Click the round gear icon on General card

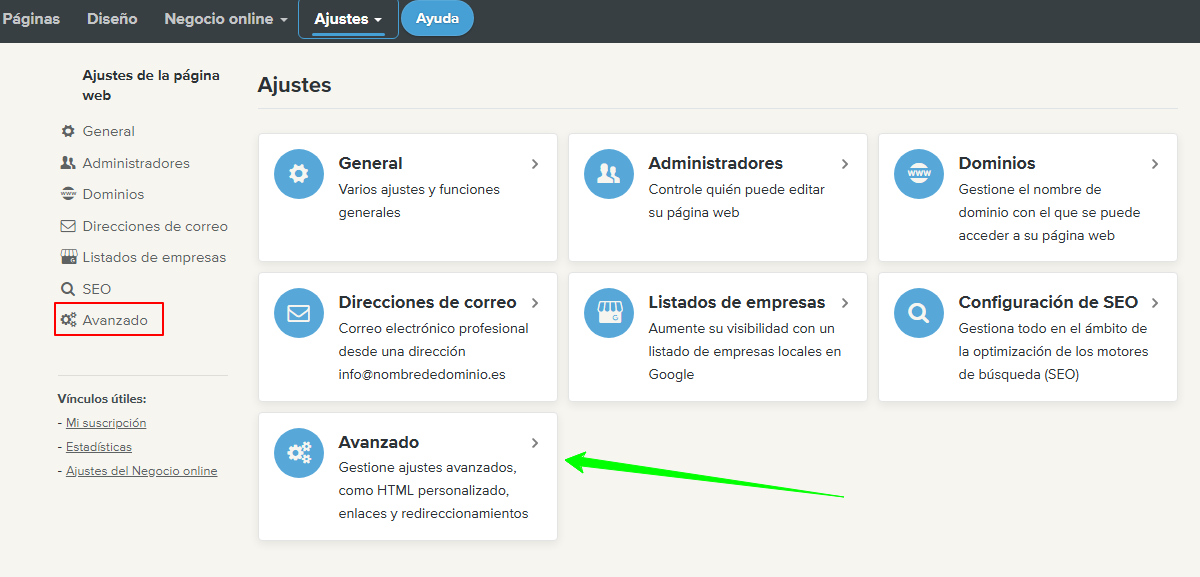[x=299, y=174]
